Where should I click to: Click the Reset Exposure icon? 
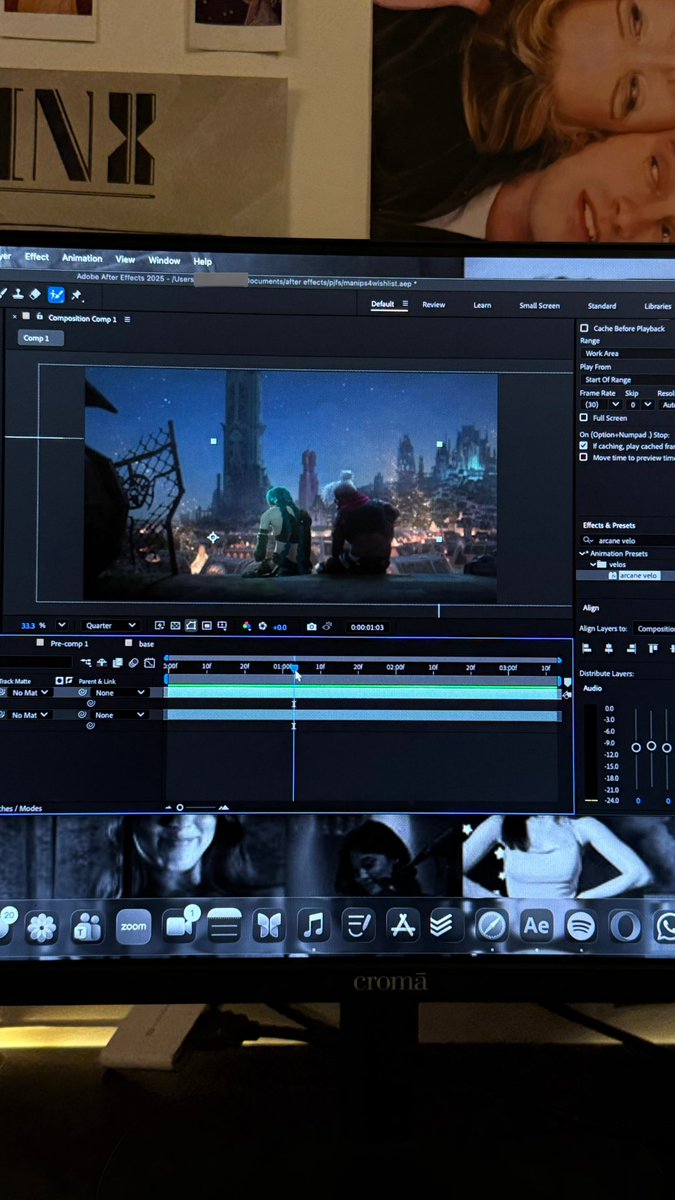[263, 626]
